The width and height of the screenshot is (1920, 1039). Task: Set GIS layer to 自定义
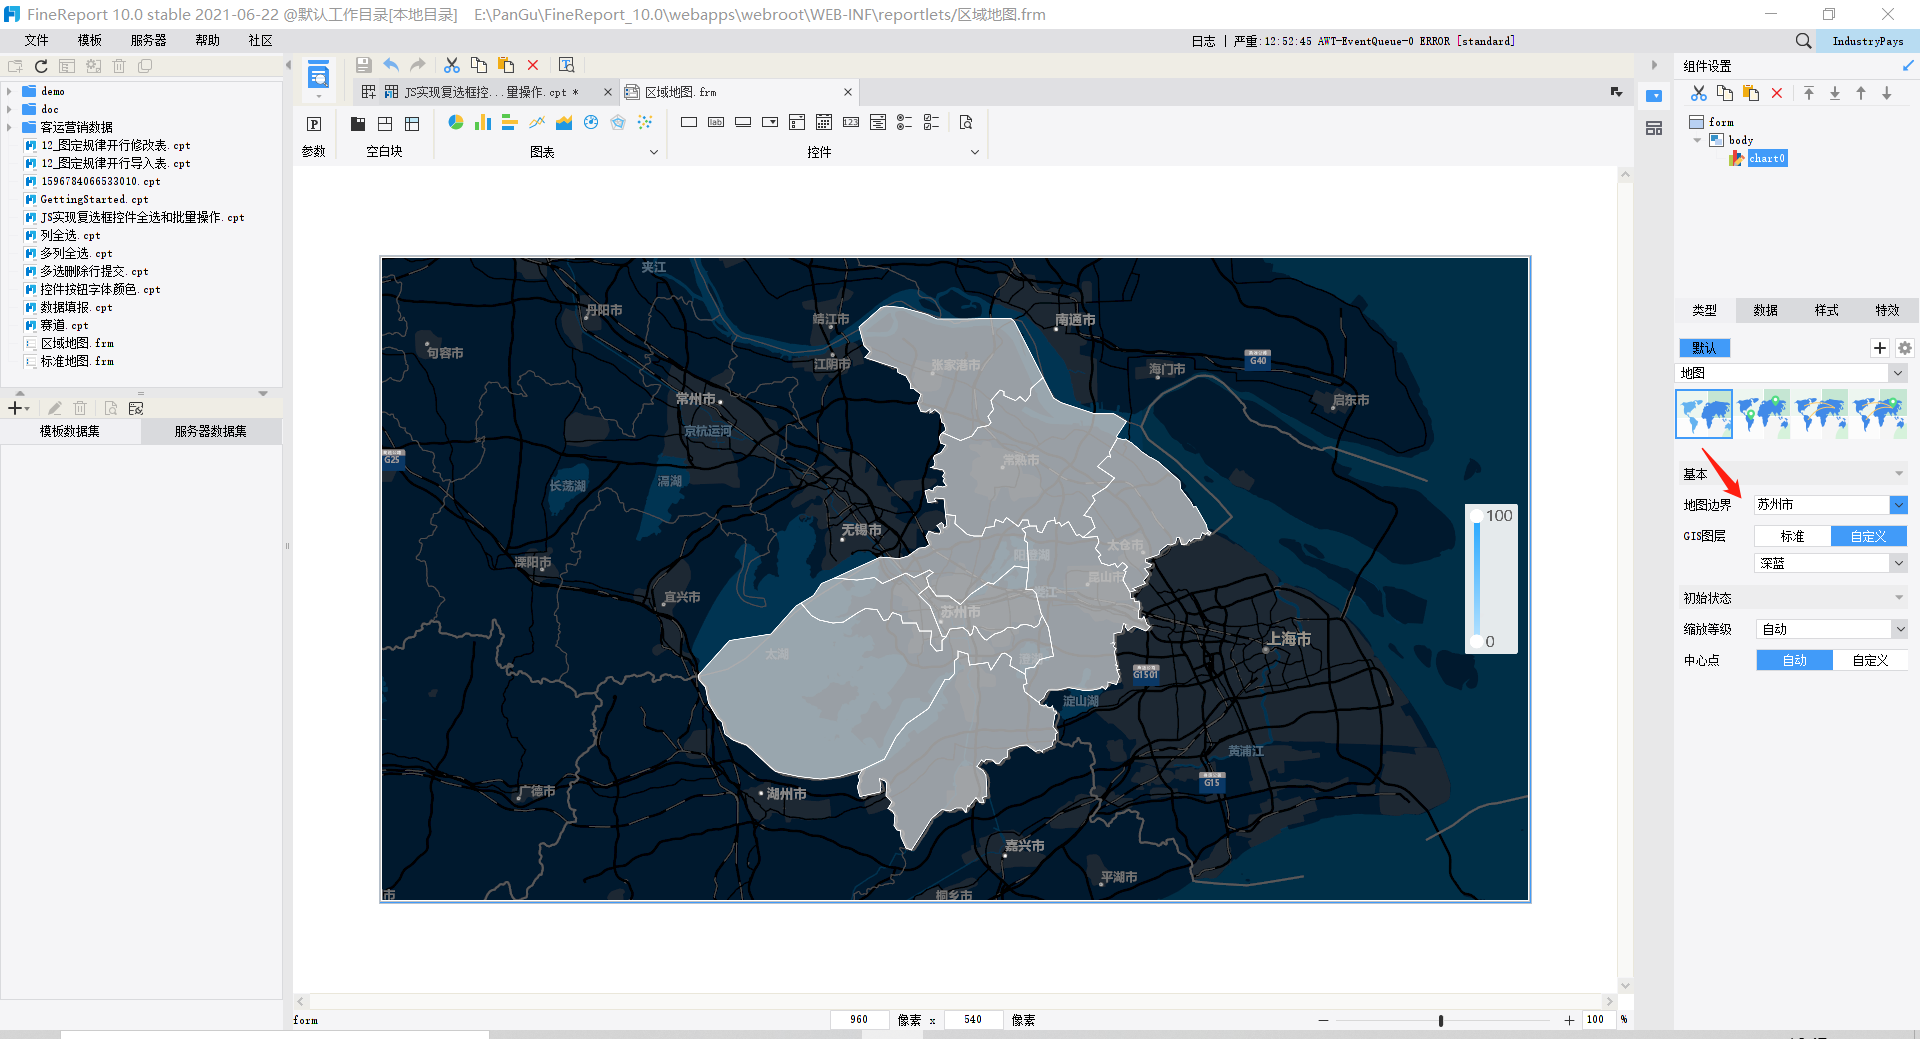click(x=1868, y=536)
